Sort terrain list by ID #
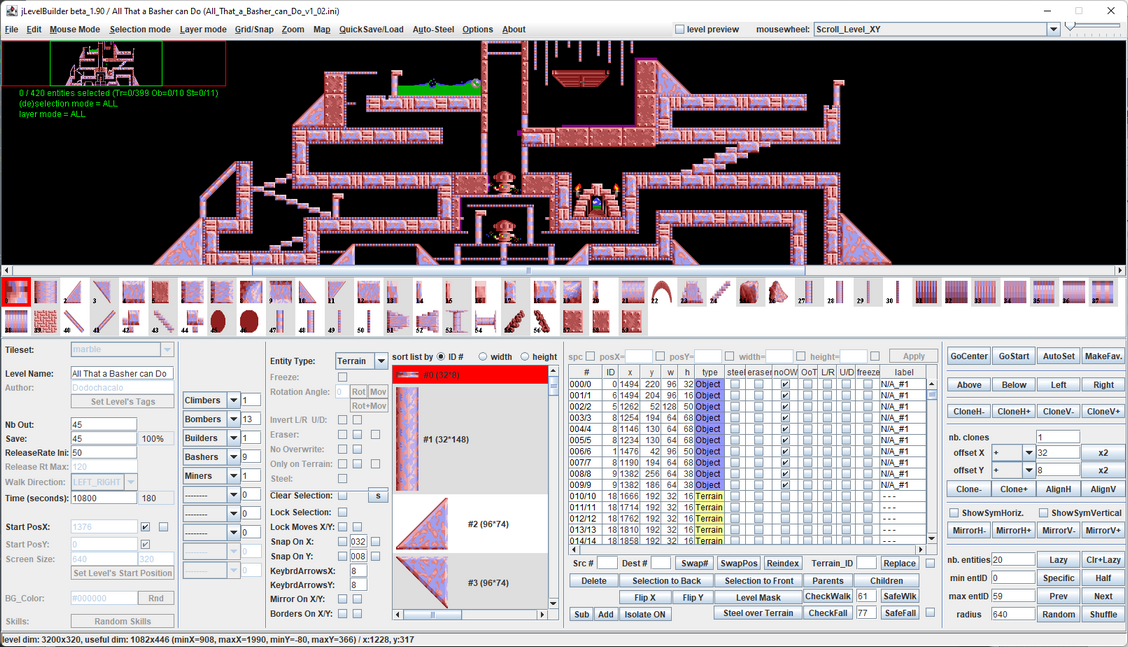This screenshot has height=647, width=1128. 441,357
